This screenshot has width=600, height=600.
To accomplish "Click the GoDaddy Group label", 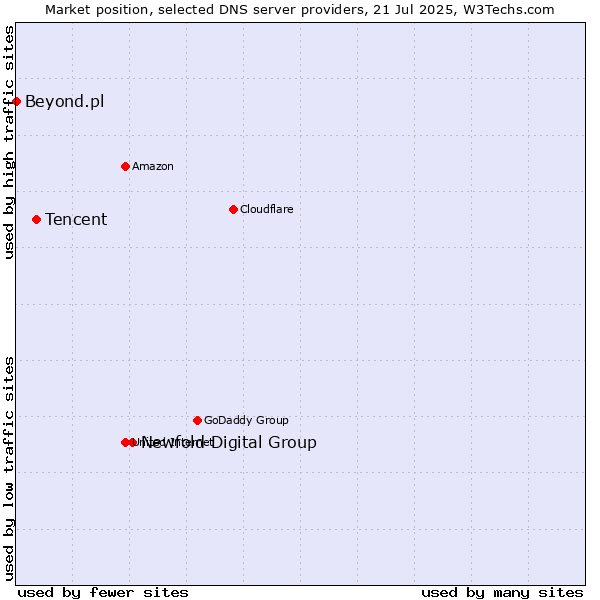I will [246, 421].
